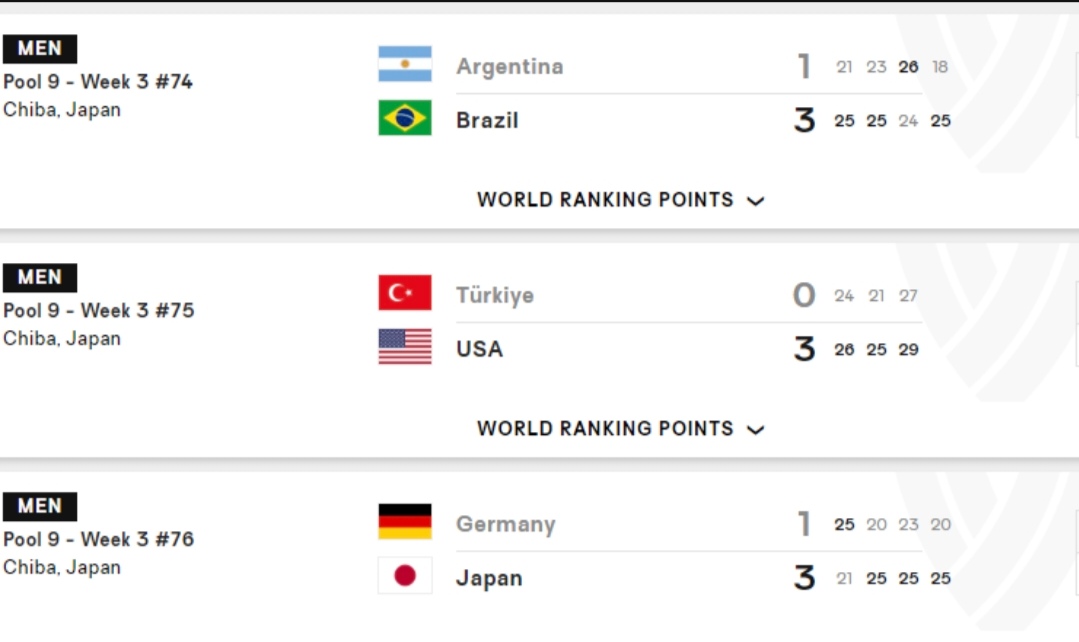Click Brazil's final score of 3
The image size is (1079, 642).
804,120
